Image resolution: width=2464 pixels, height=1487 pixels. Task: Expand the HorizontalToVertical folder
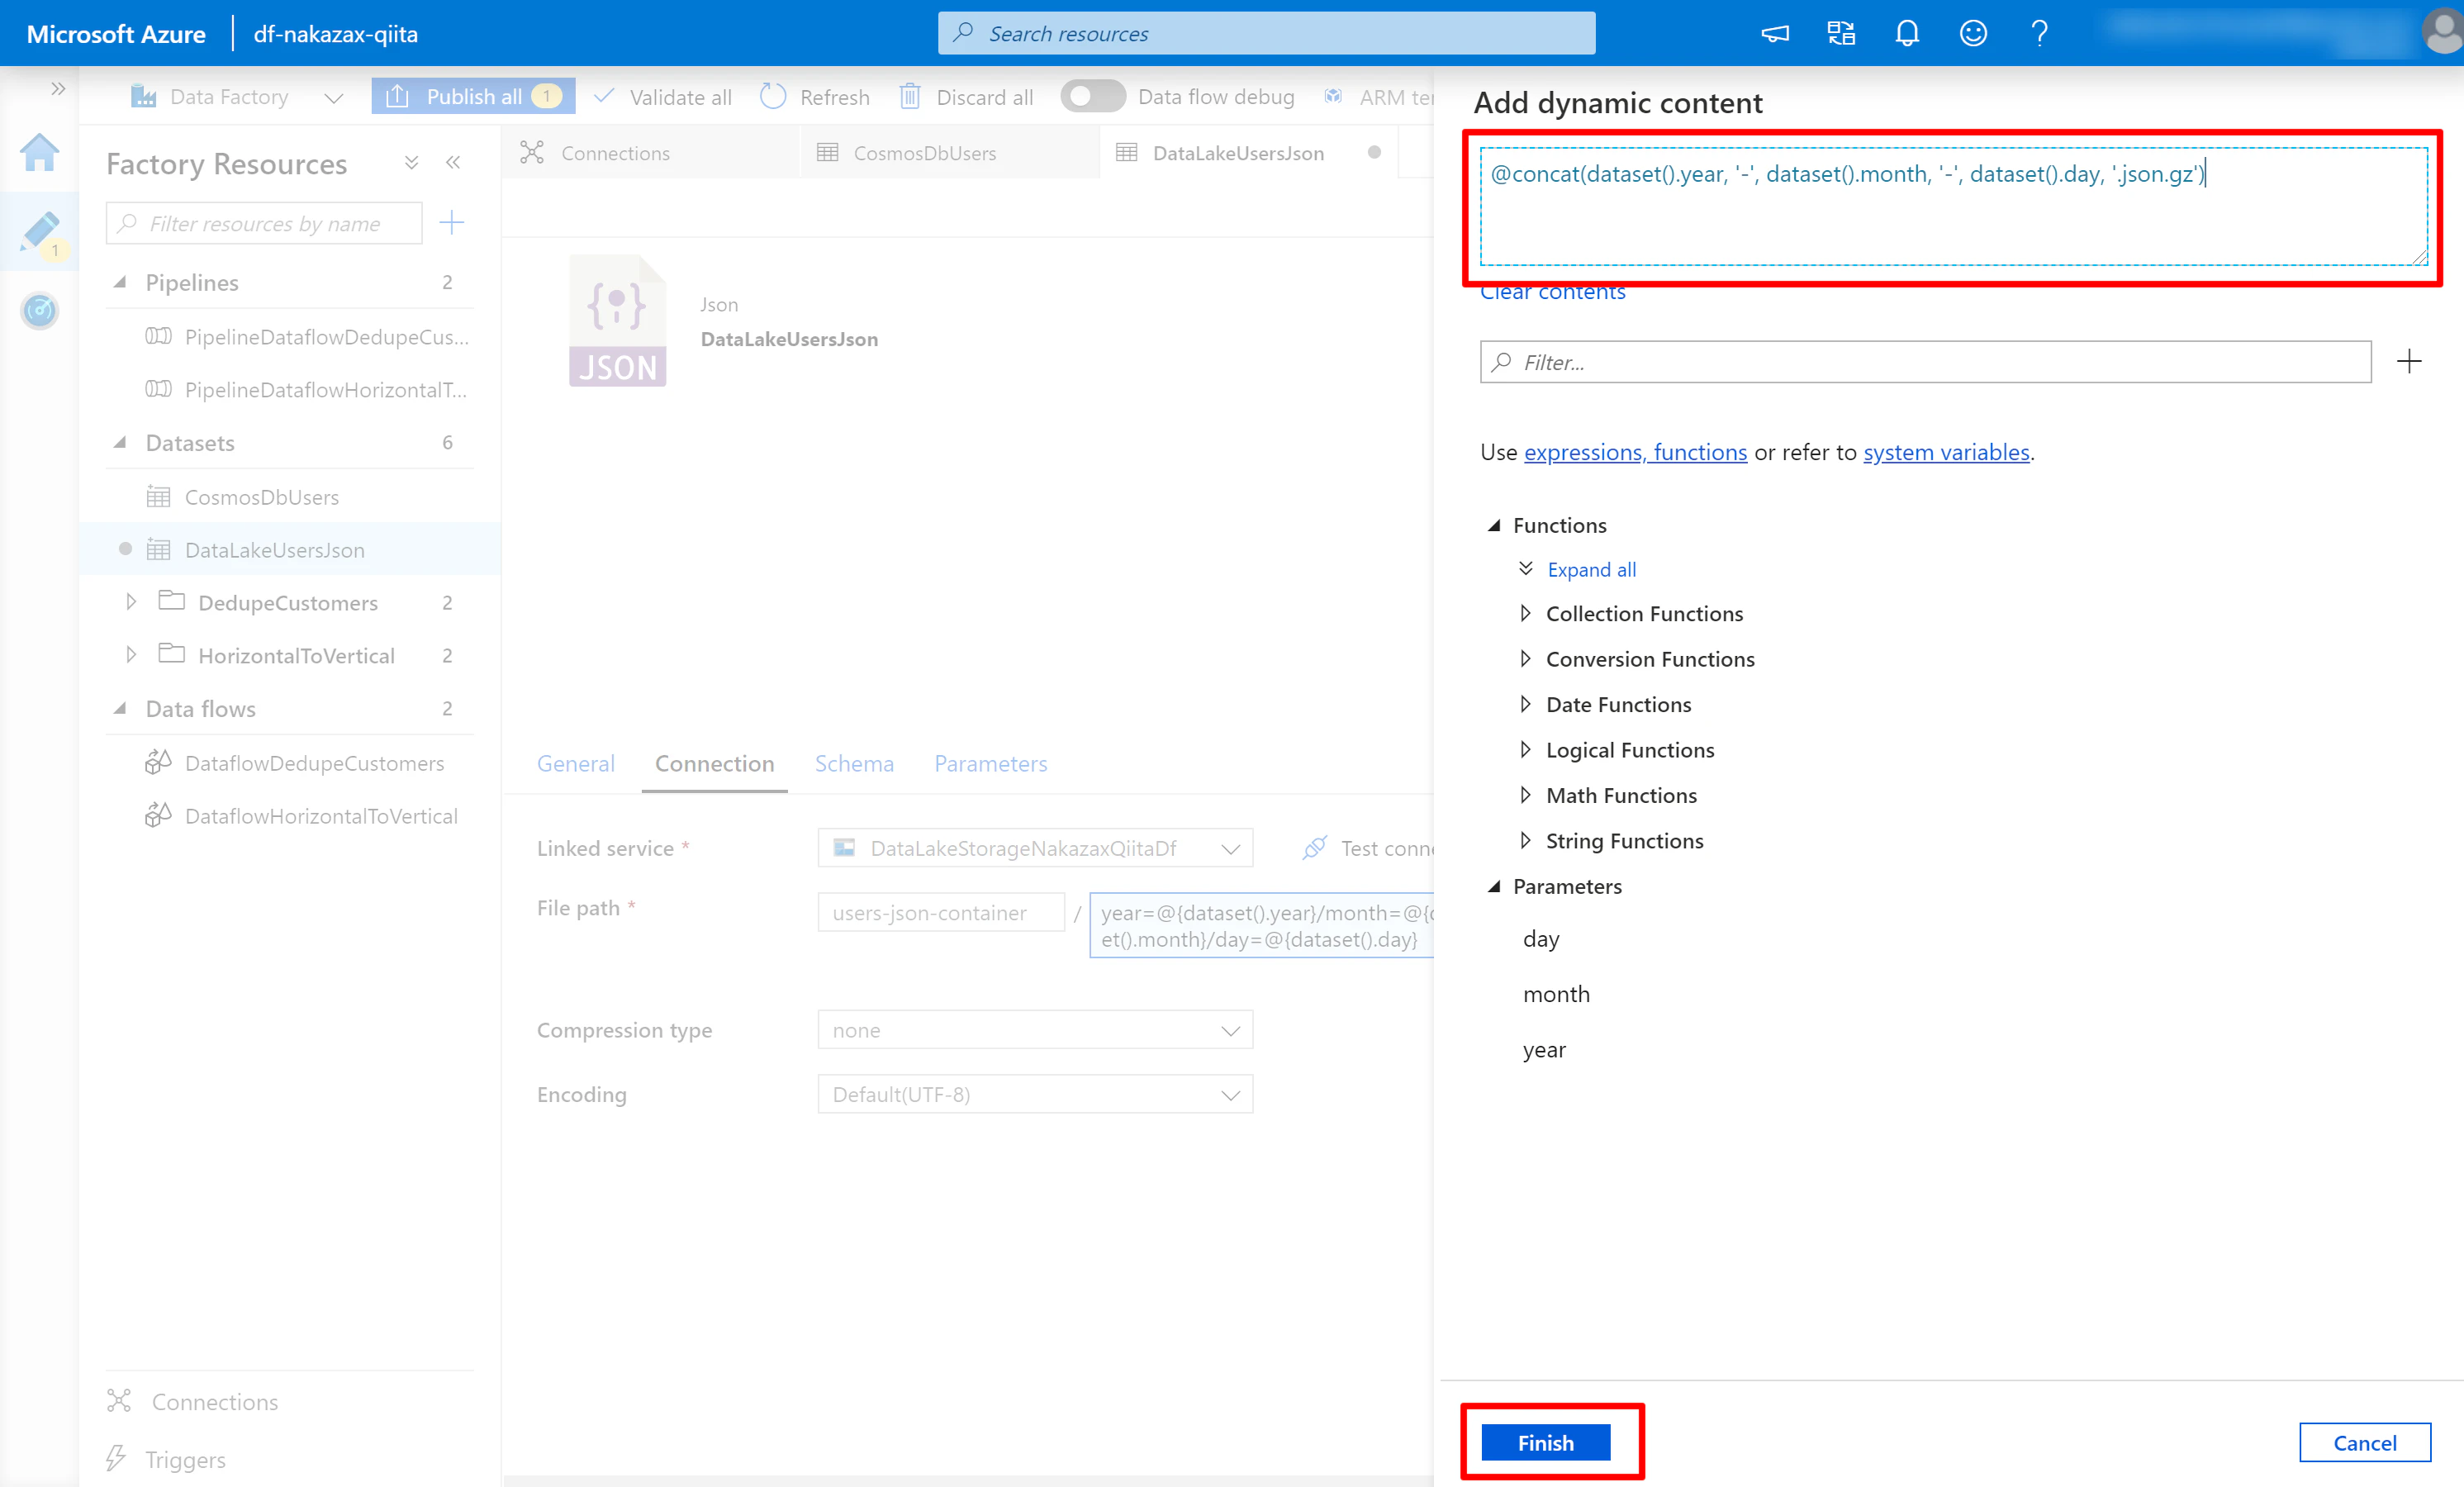pyautogui.click(x=130, y=655)
